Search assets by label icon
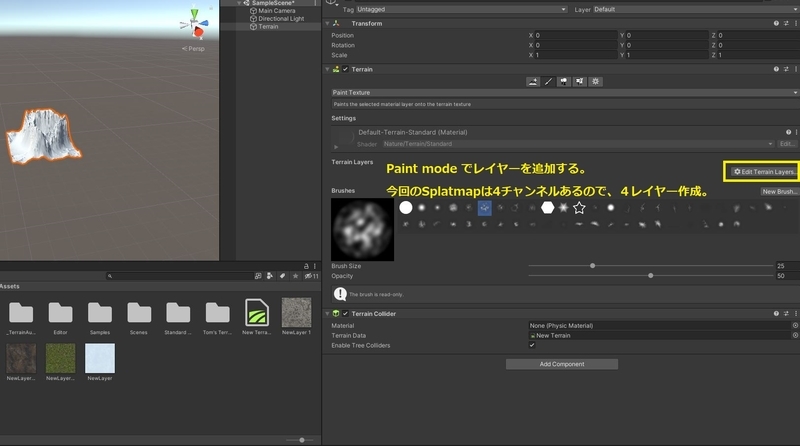The image size is (800, 446). 283,276
